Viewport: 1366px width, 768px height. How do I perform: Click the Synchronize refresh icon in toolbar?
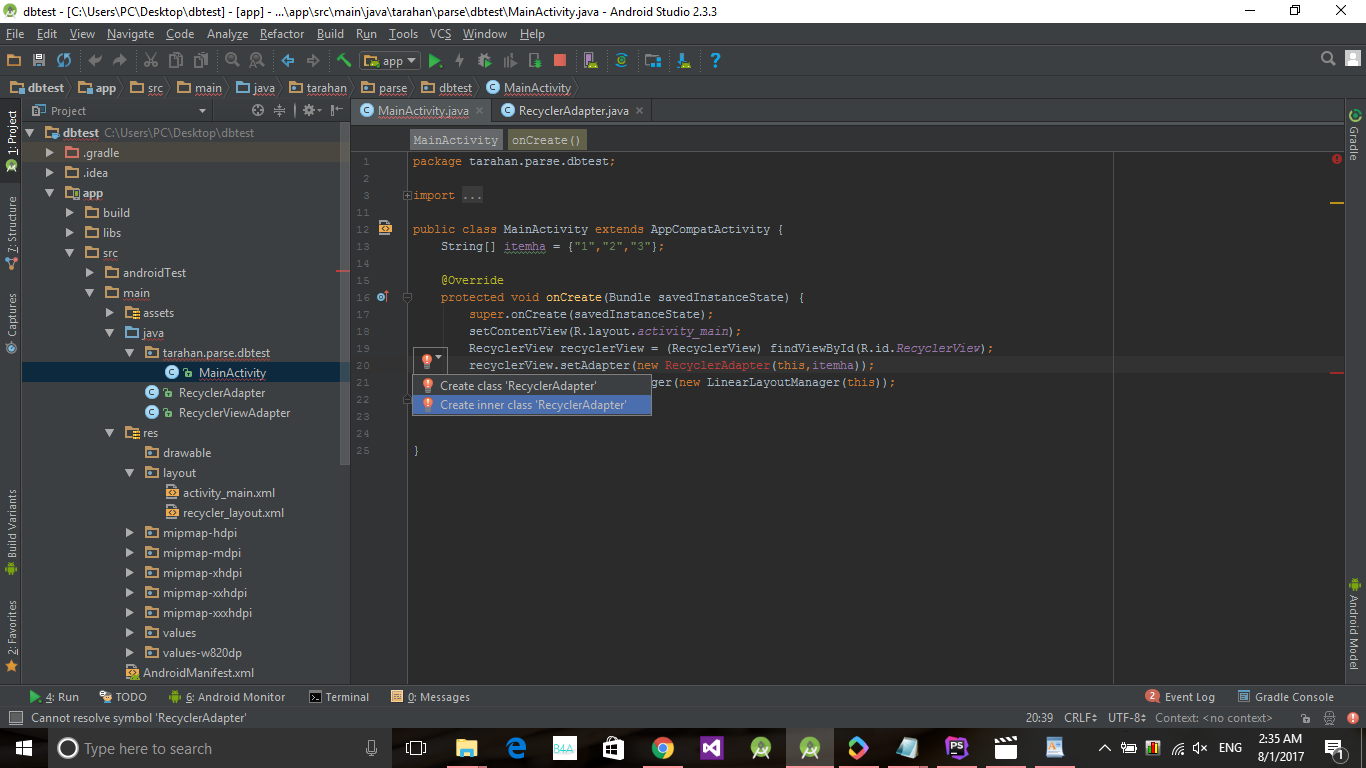point(64,61)
